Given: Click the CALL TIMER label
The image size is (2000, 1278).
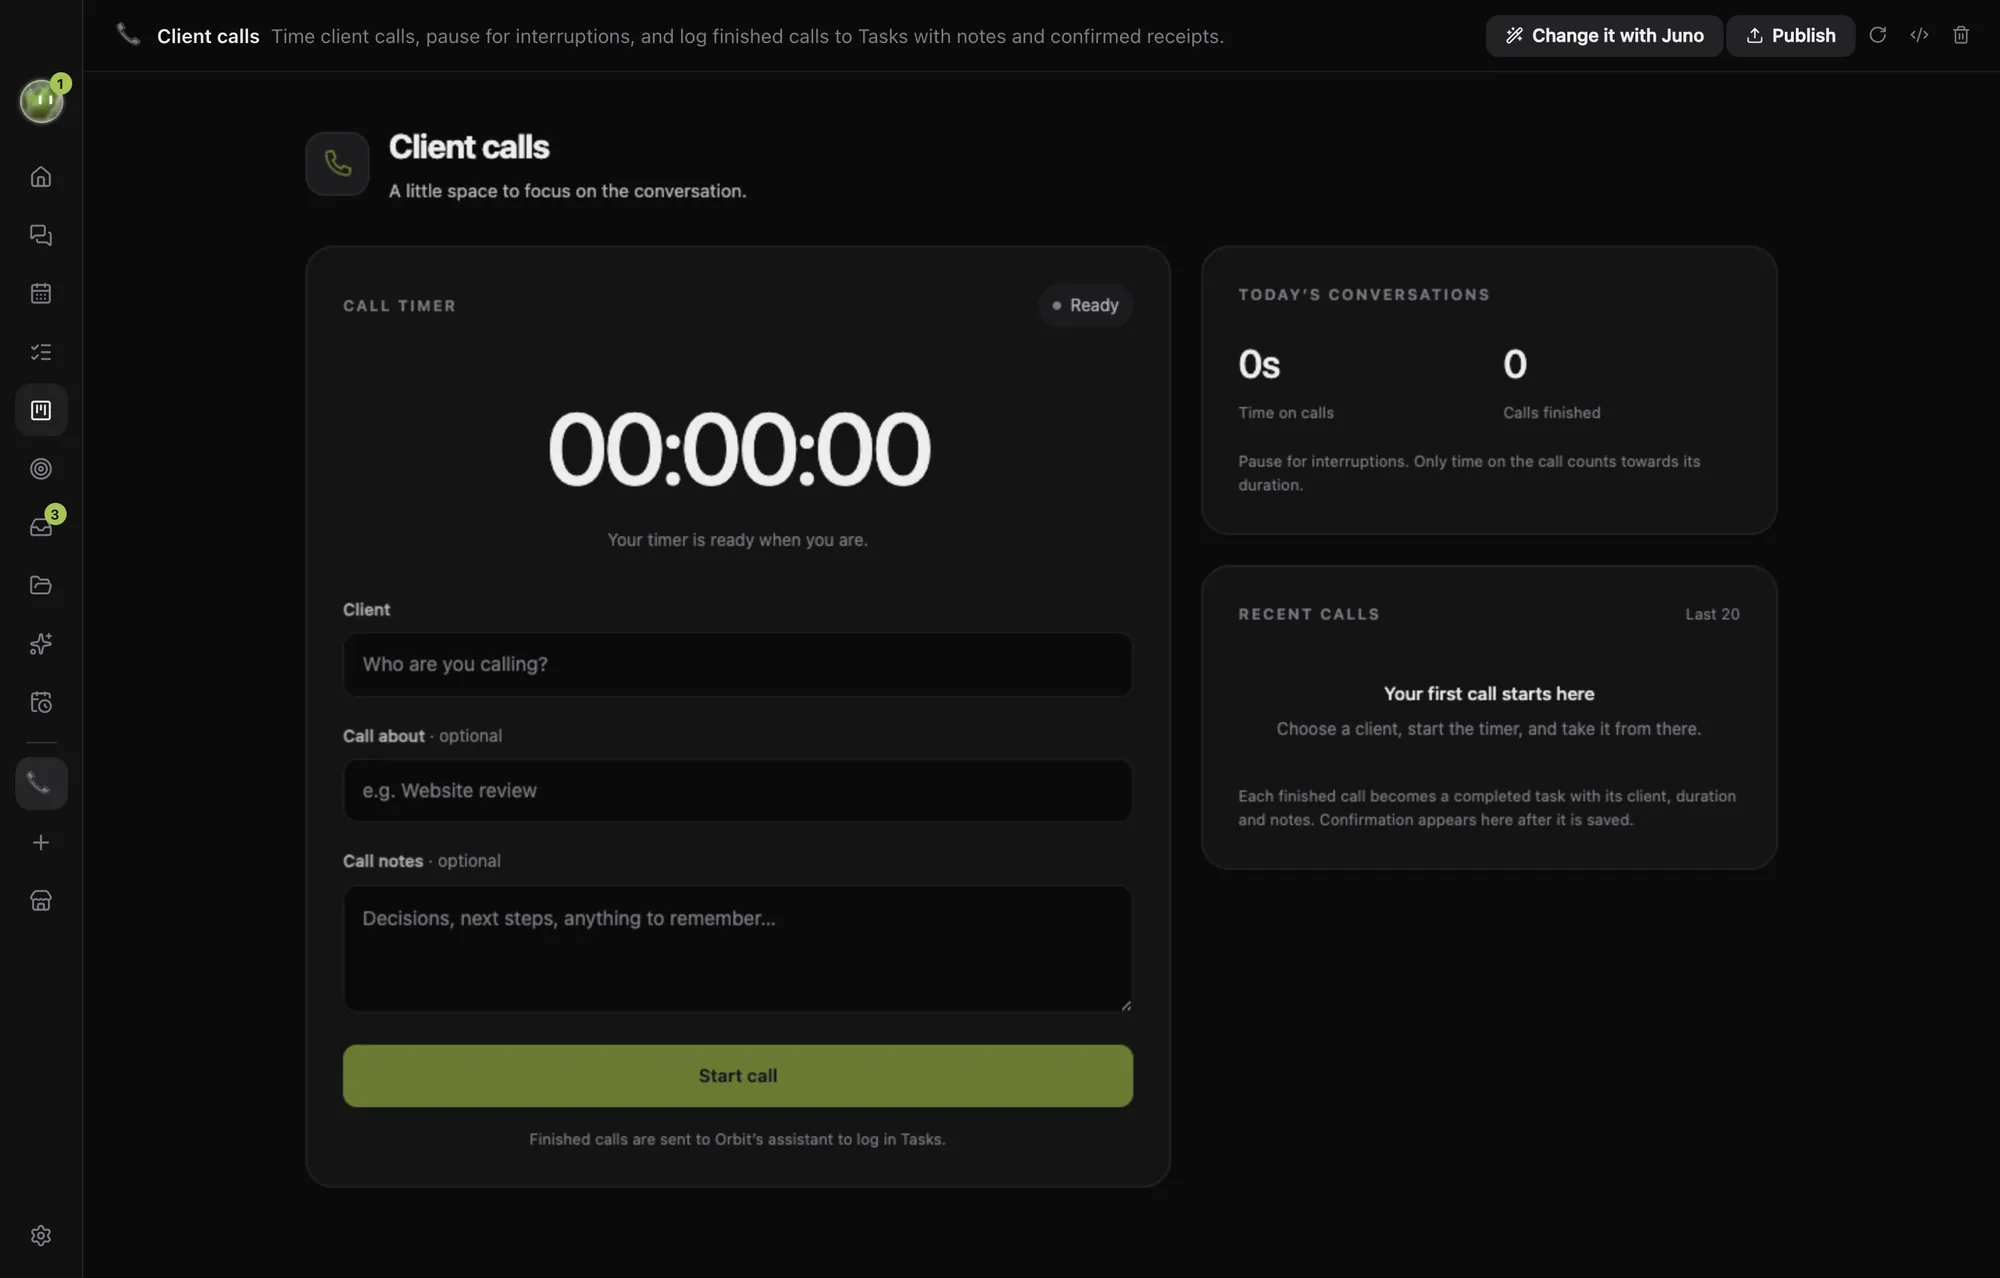Looking at the screenshot, I should click(x=399, y=306).
